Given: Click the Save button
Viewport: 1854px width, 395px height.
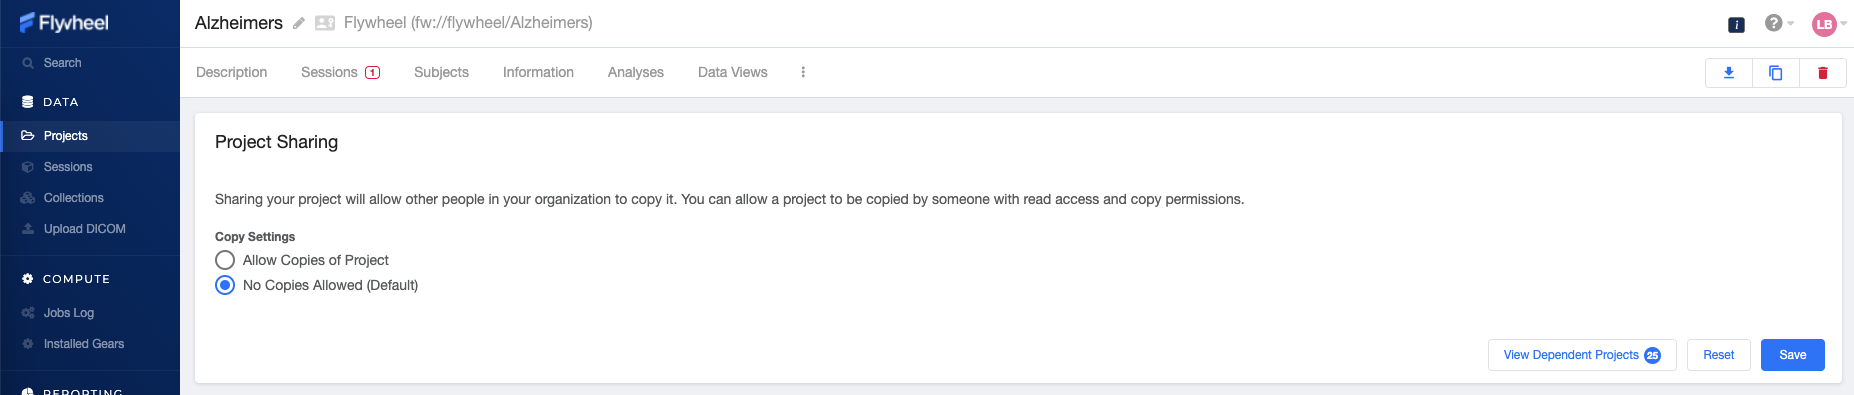Looking at the screenshot, I should [x=1792, y=355].
